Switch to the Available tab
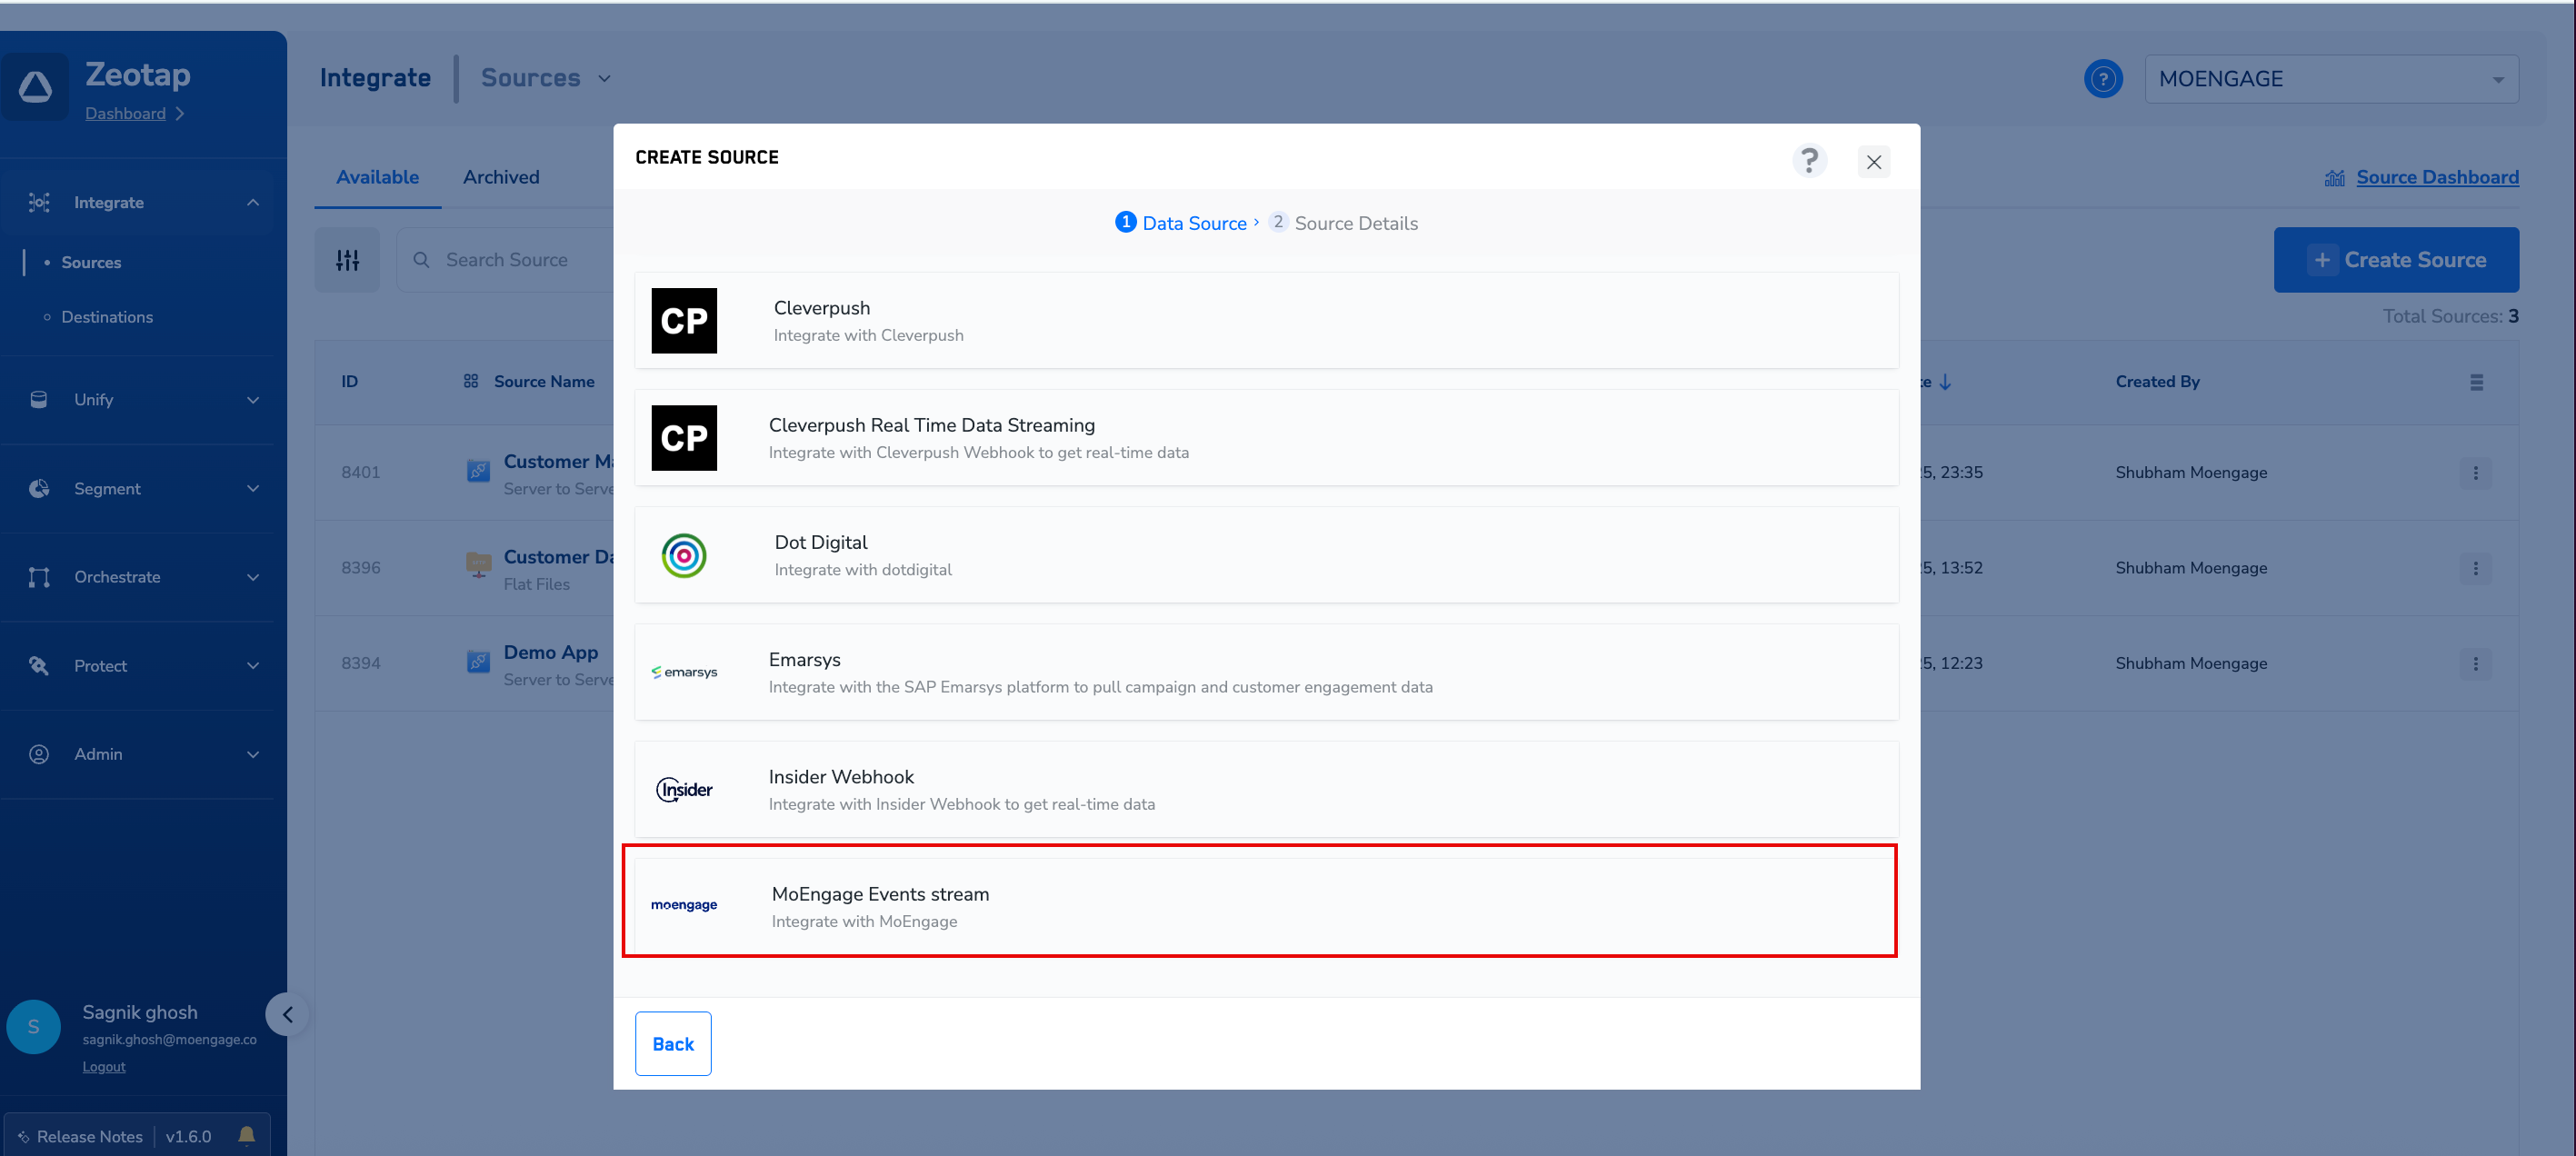The height and width of the screenshot is (1156, 2576). (377, 177)
